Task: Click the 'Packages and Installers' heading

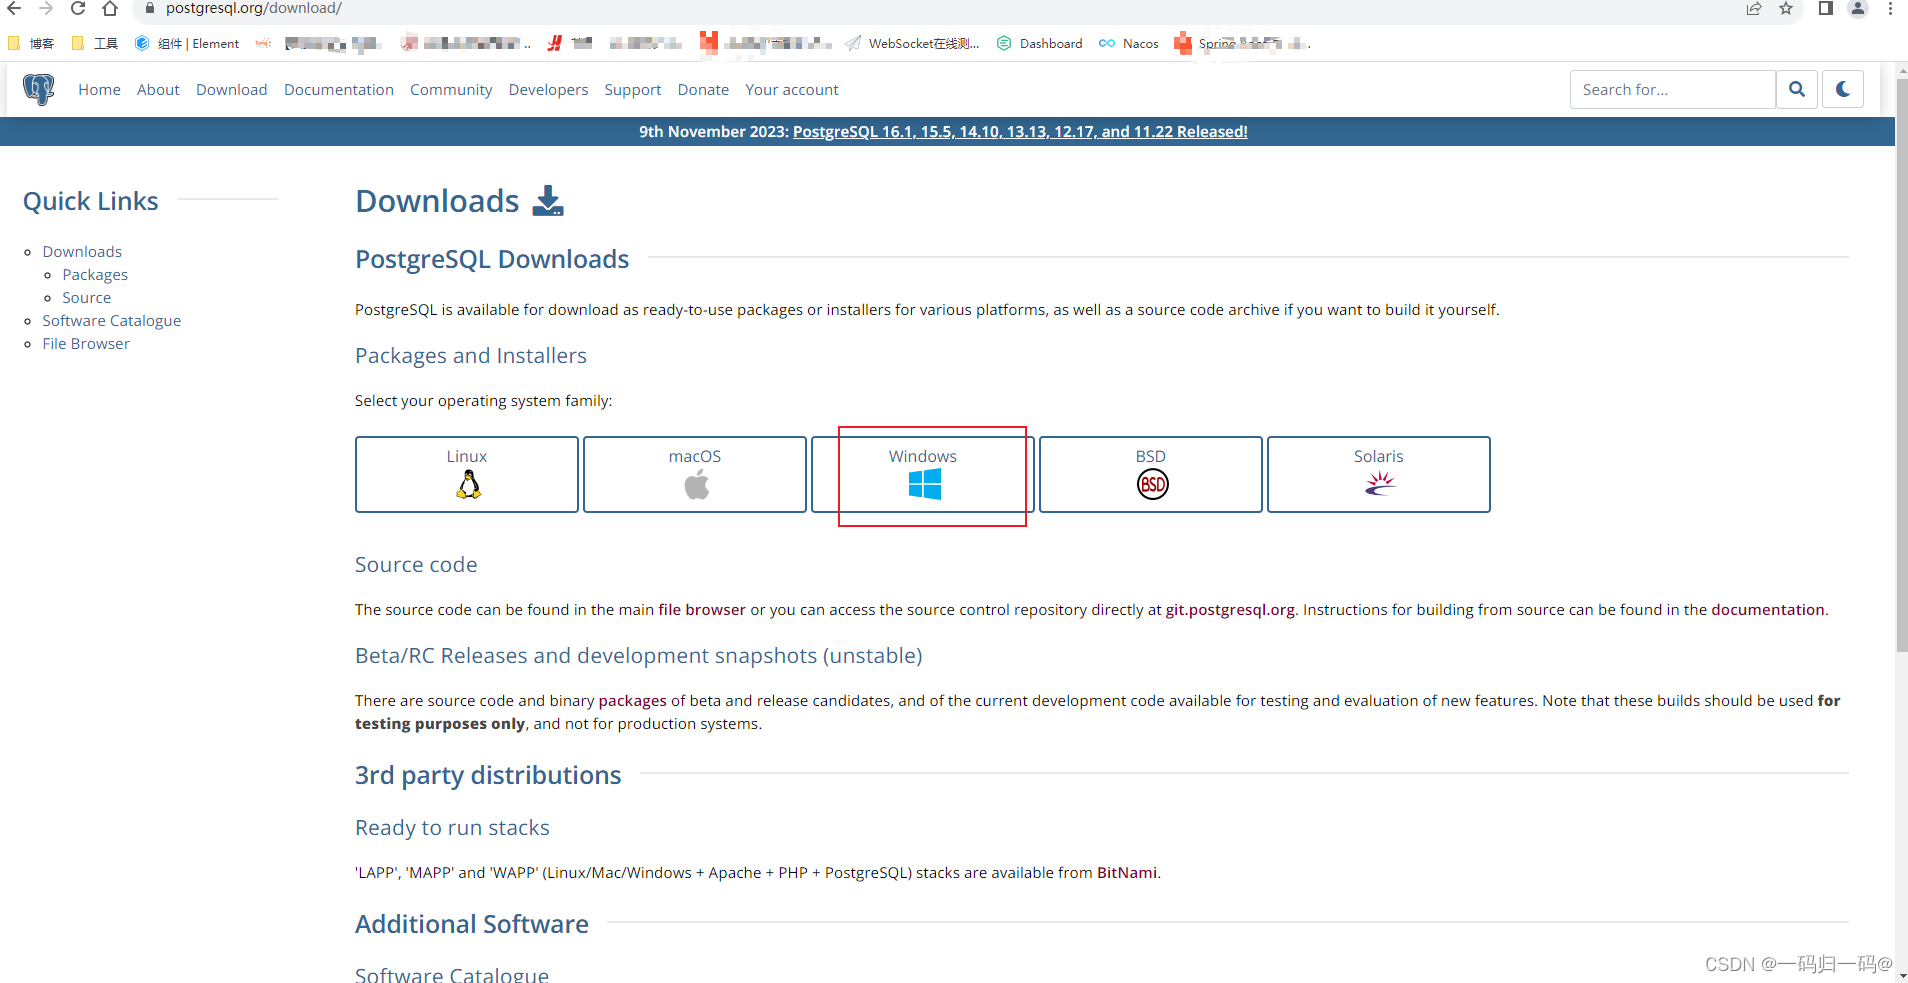Action: point(471,356)
